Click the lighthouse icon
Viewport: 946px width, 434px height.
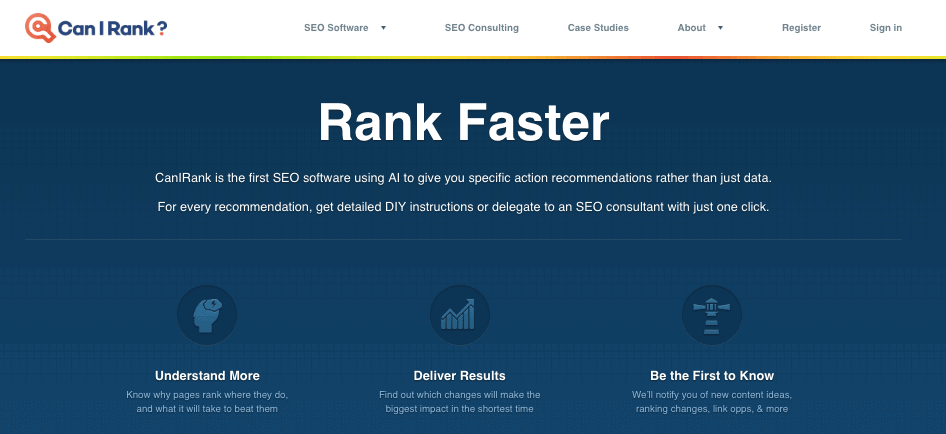711,314
